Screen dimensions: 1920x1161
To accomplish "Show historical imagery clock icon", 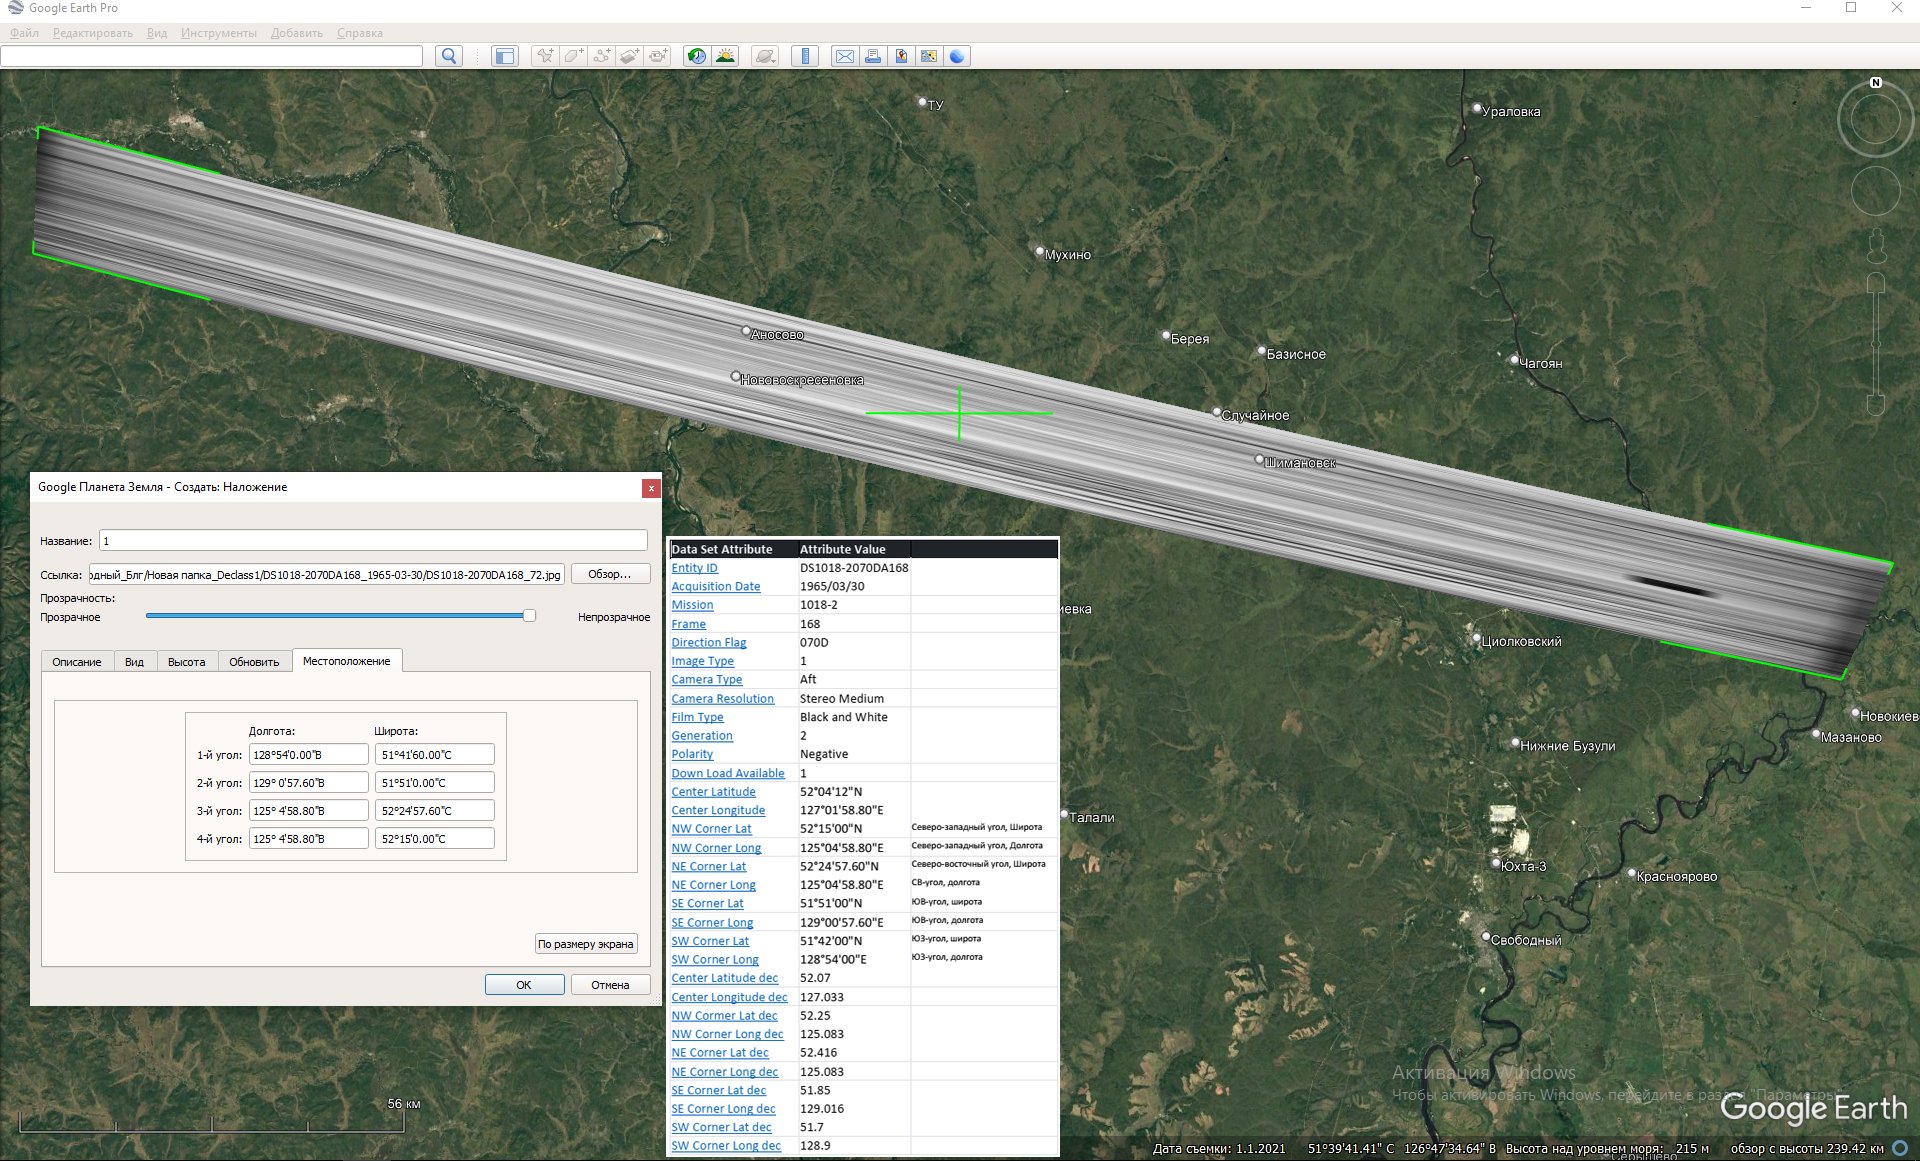I will (x=696, y=56).
